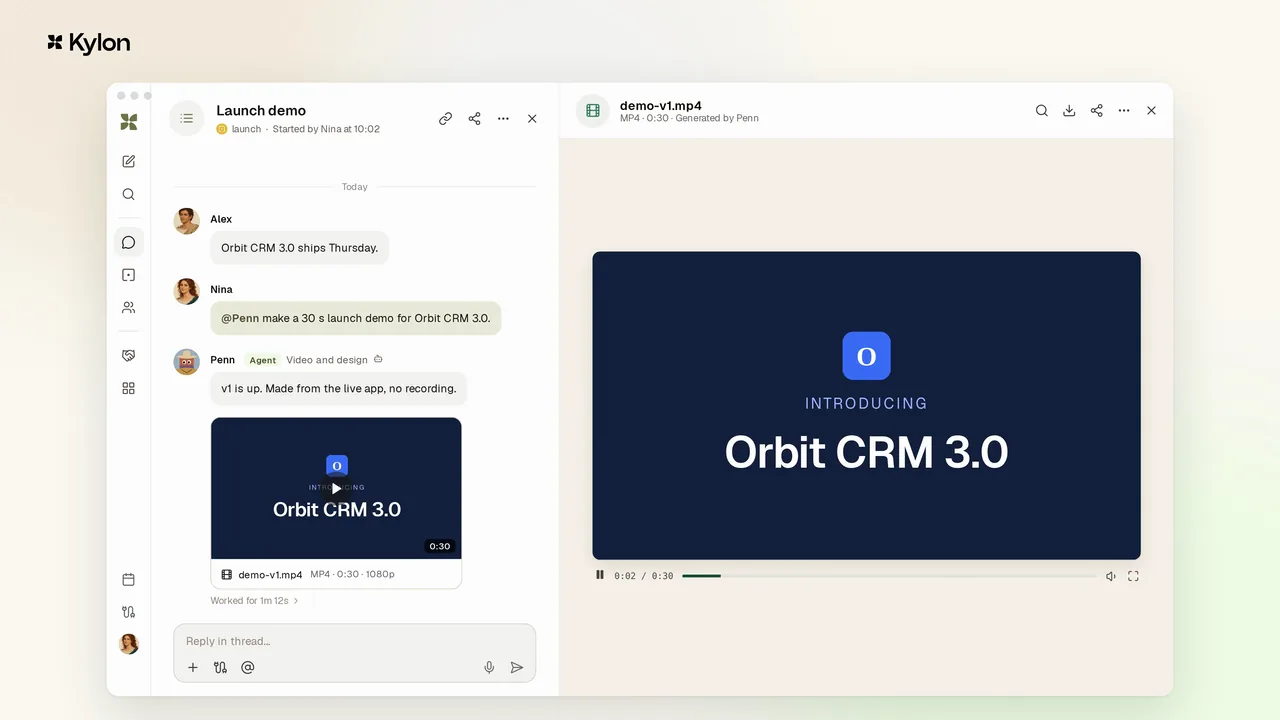1280x720 pixels.
Task: Click the Agent badge next to Penn
Action: coord(263,360)
